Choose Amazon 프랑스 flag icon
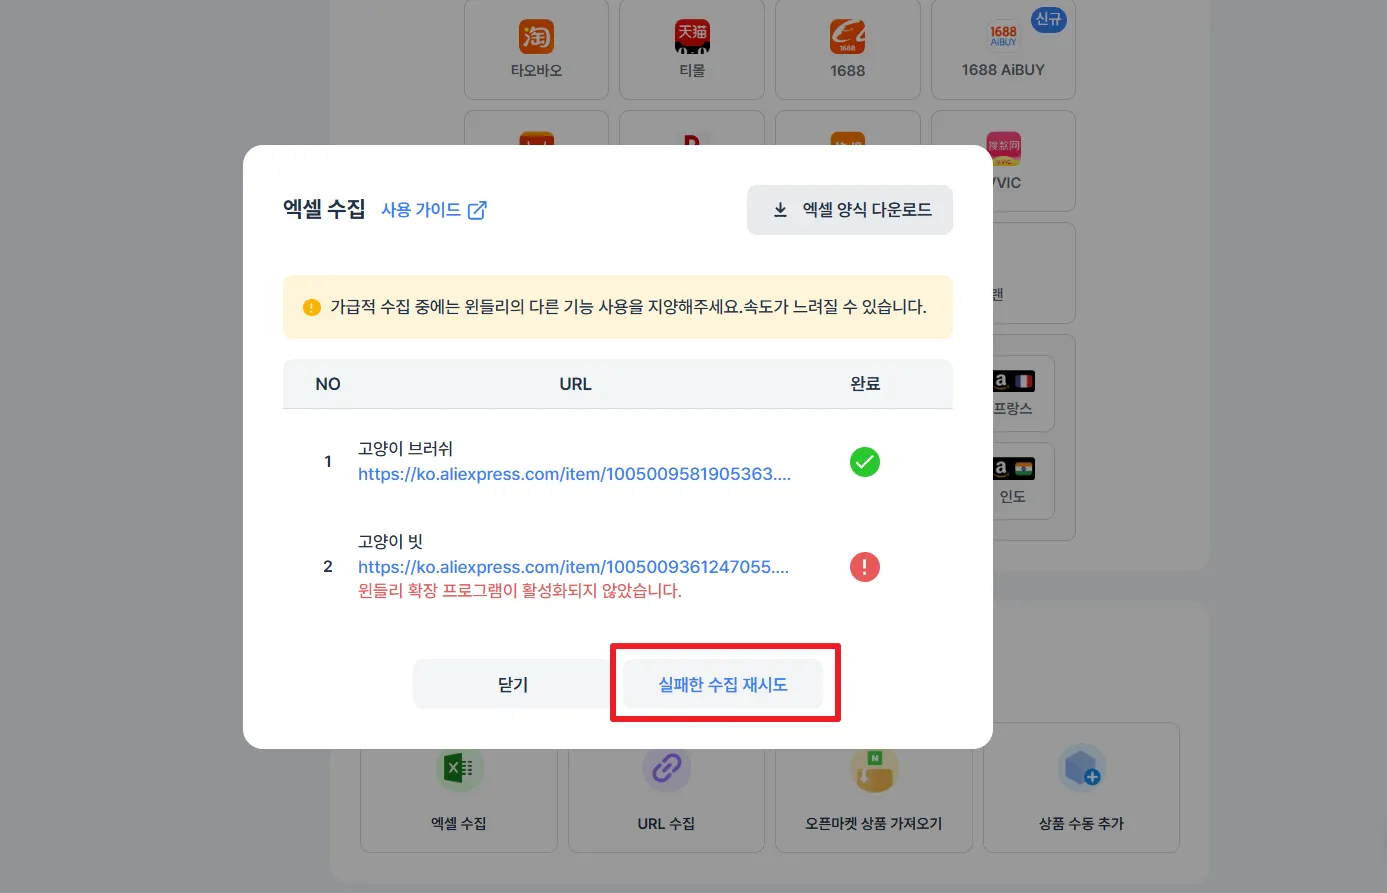Image resolution: width=1387 pixels, height=893 pixels. (1013, 381)
